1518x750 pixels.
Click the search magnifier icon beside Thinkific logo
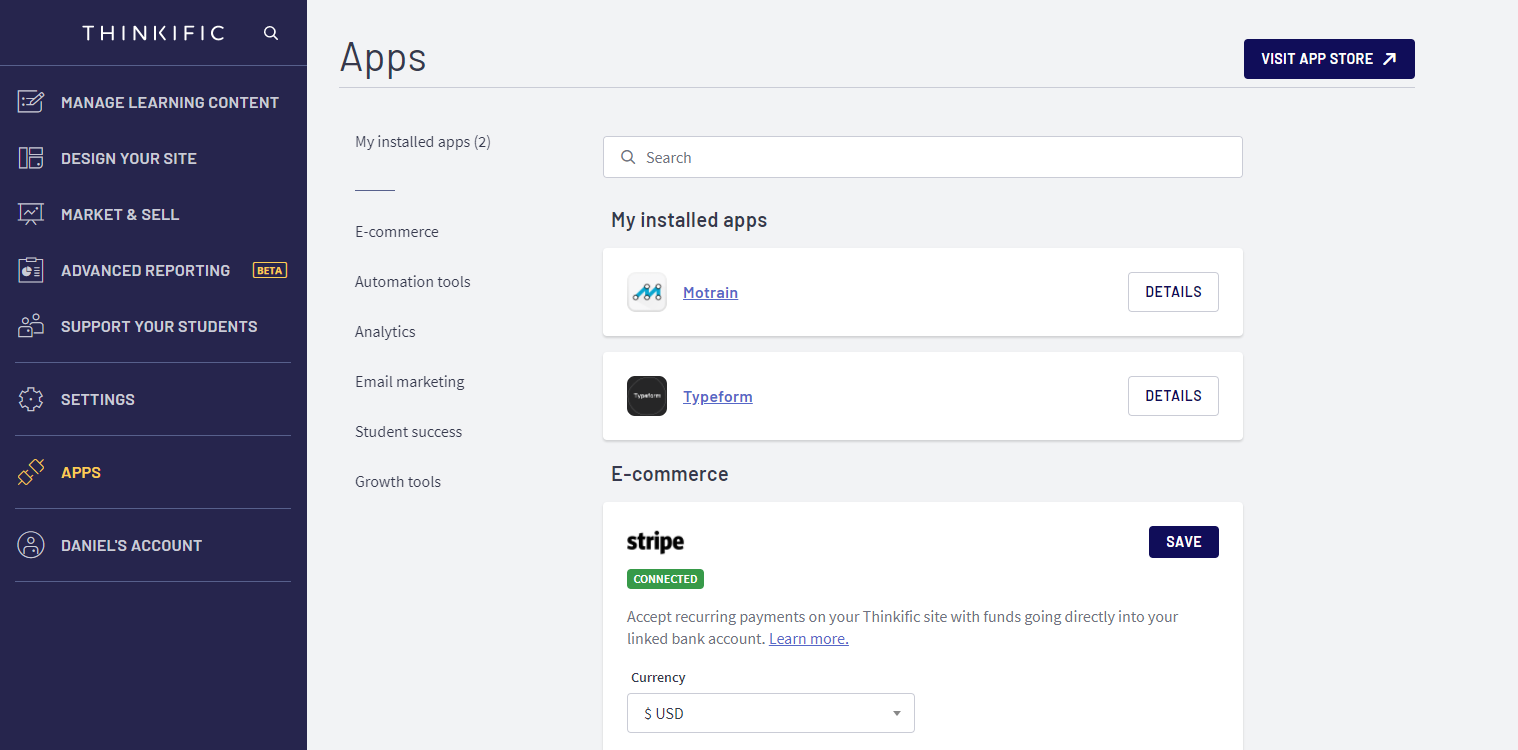pyautogui.click(x=271, y=33)
